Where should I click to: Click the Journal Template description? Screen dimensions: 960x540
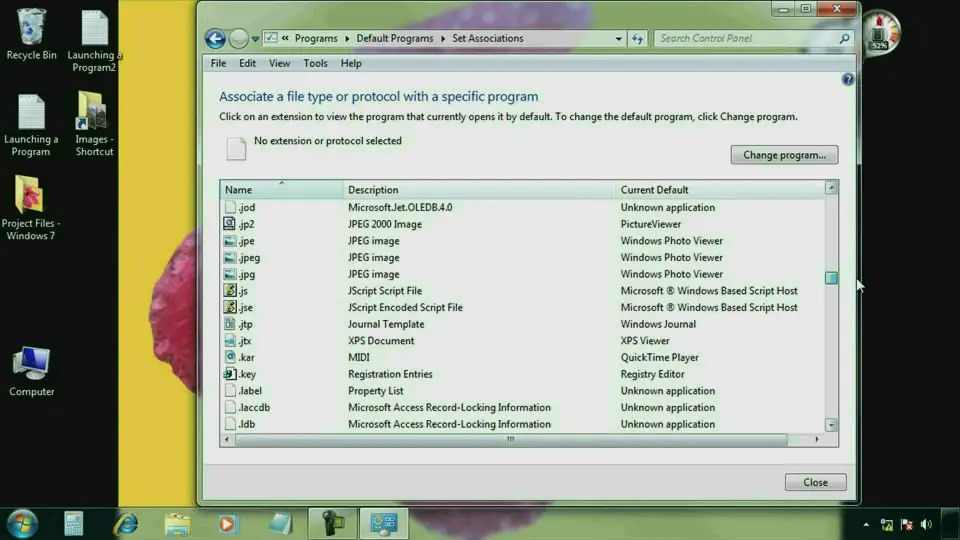[386, 324]
